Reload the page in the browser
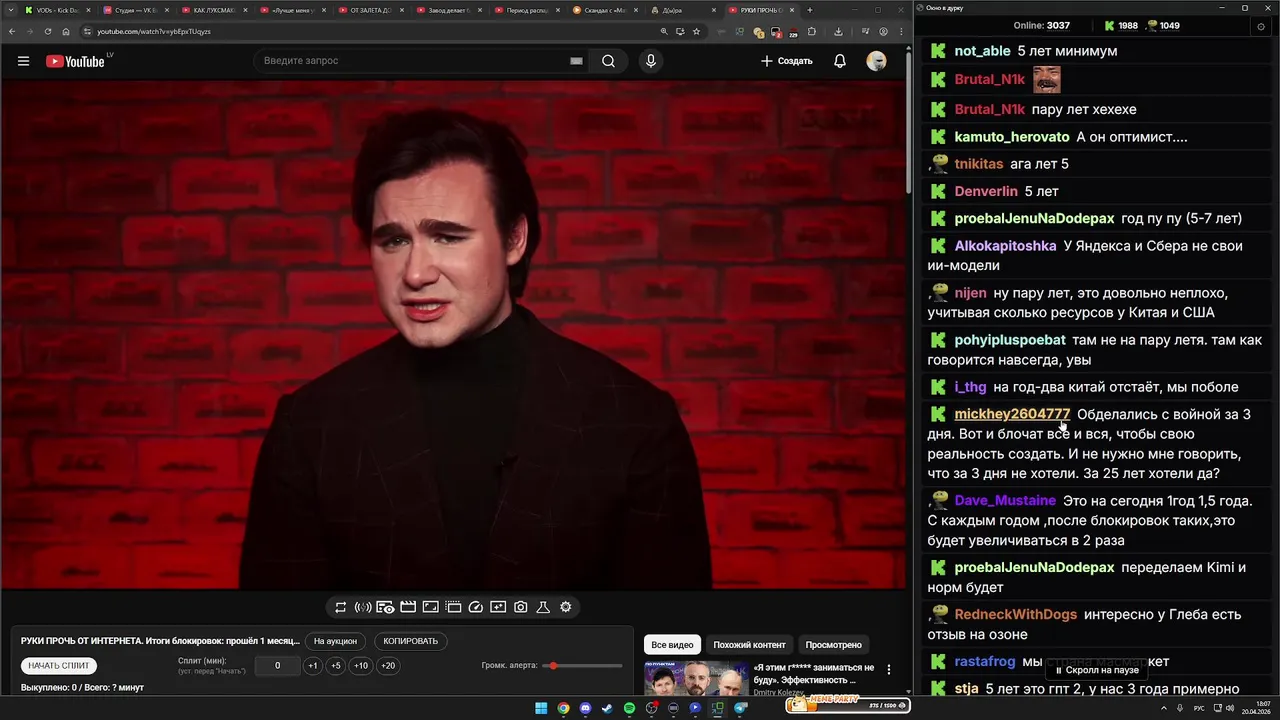 46,31
